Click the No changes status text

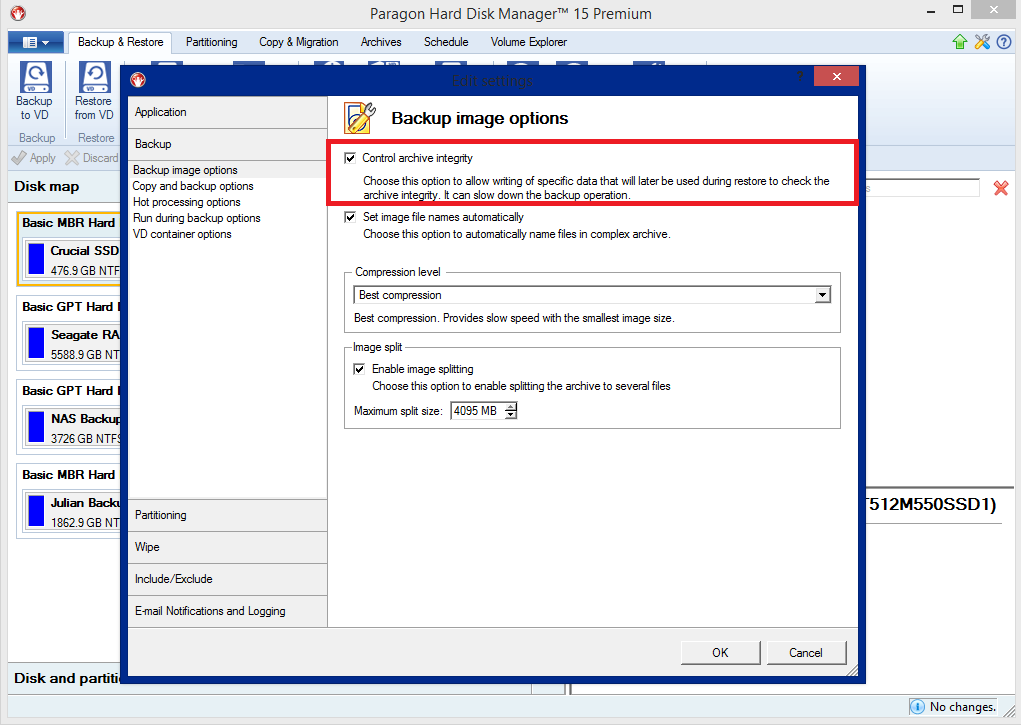963,707
